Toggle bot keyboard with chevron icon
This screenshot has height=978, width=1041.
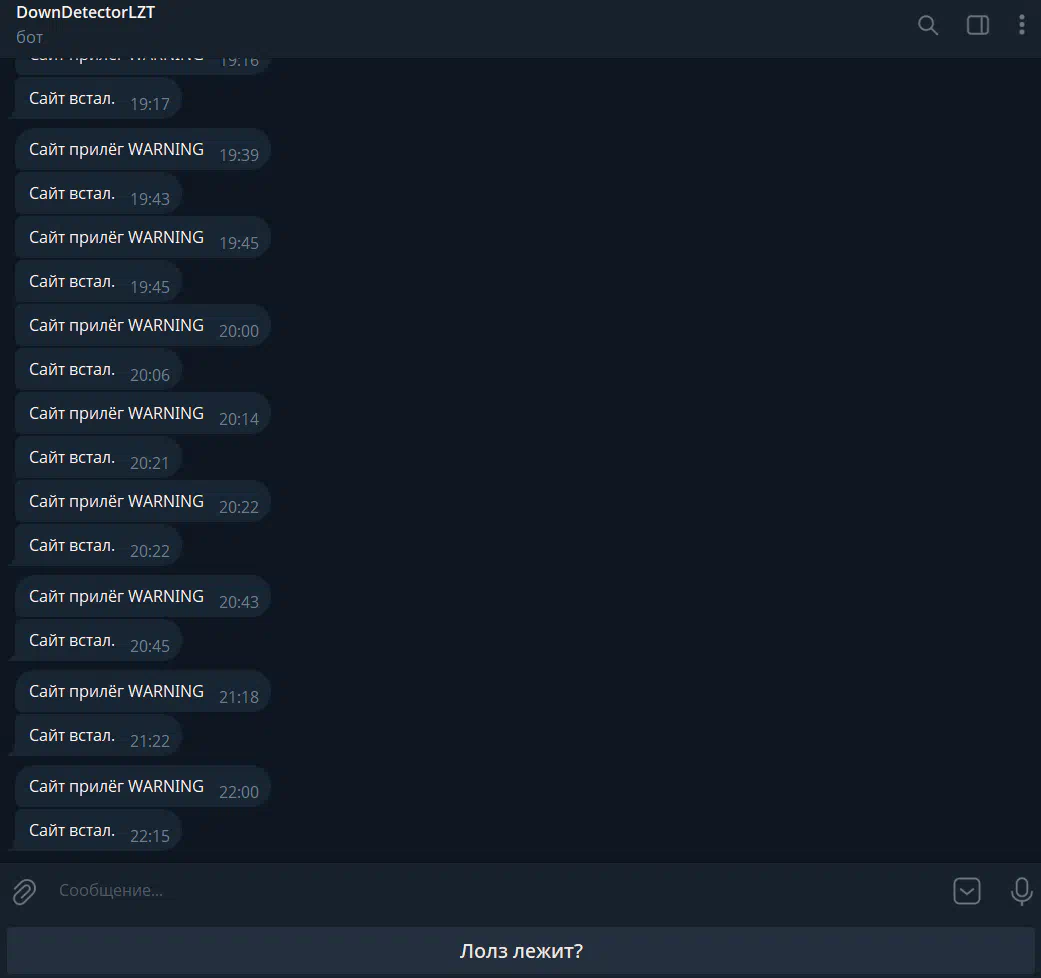click(x=967, y=891)
